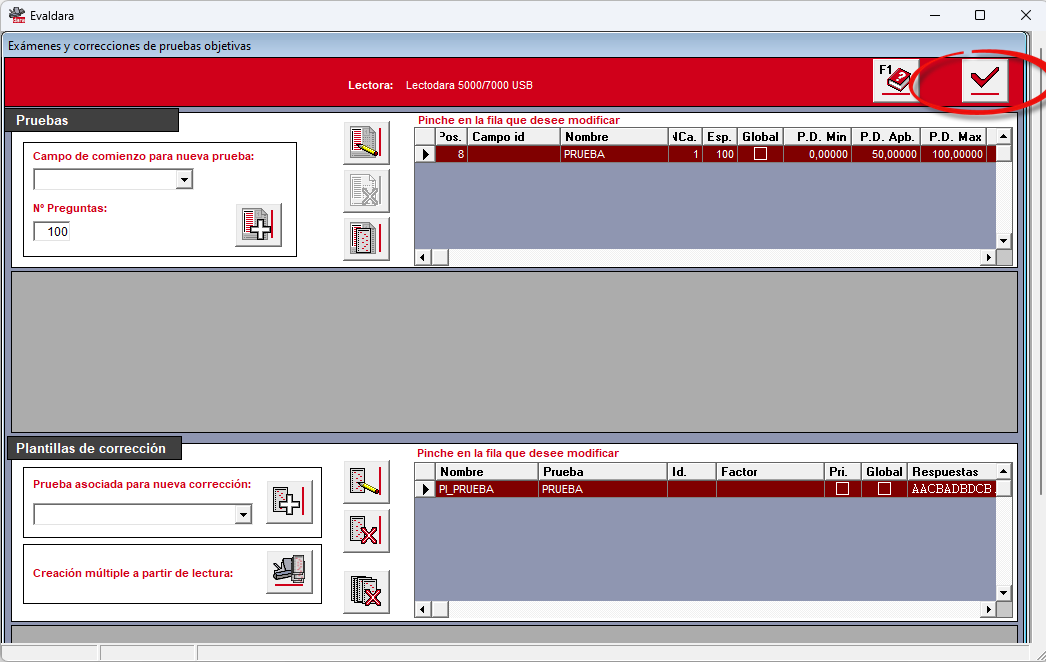Toggle Pri. checkbox for PI_PRUEBA

tap(843, 489)
